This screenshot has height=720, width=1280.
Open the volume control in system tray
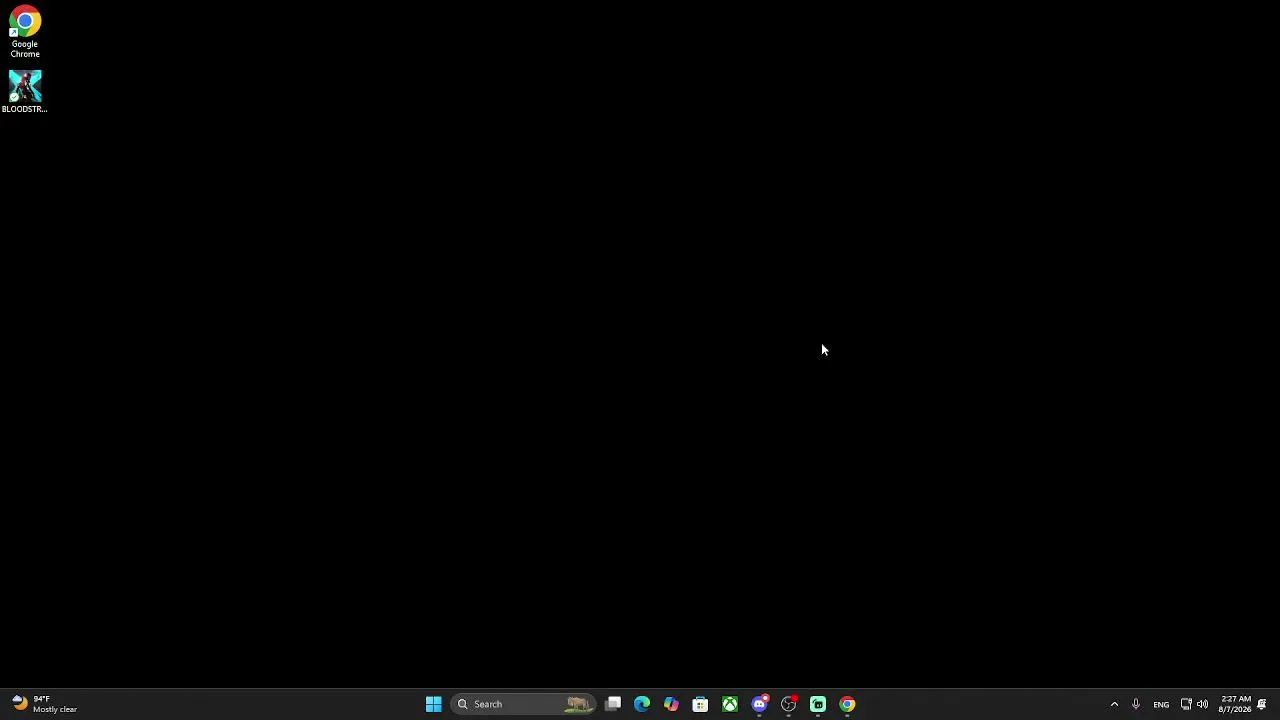click(x=1202, y=704)
